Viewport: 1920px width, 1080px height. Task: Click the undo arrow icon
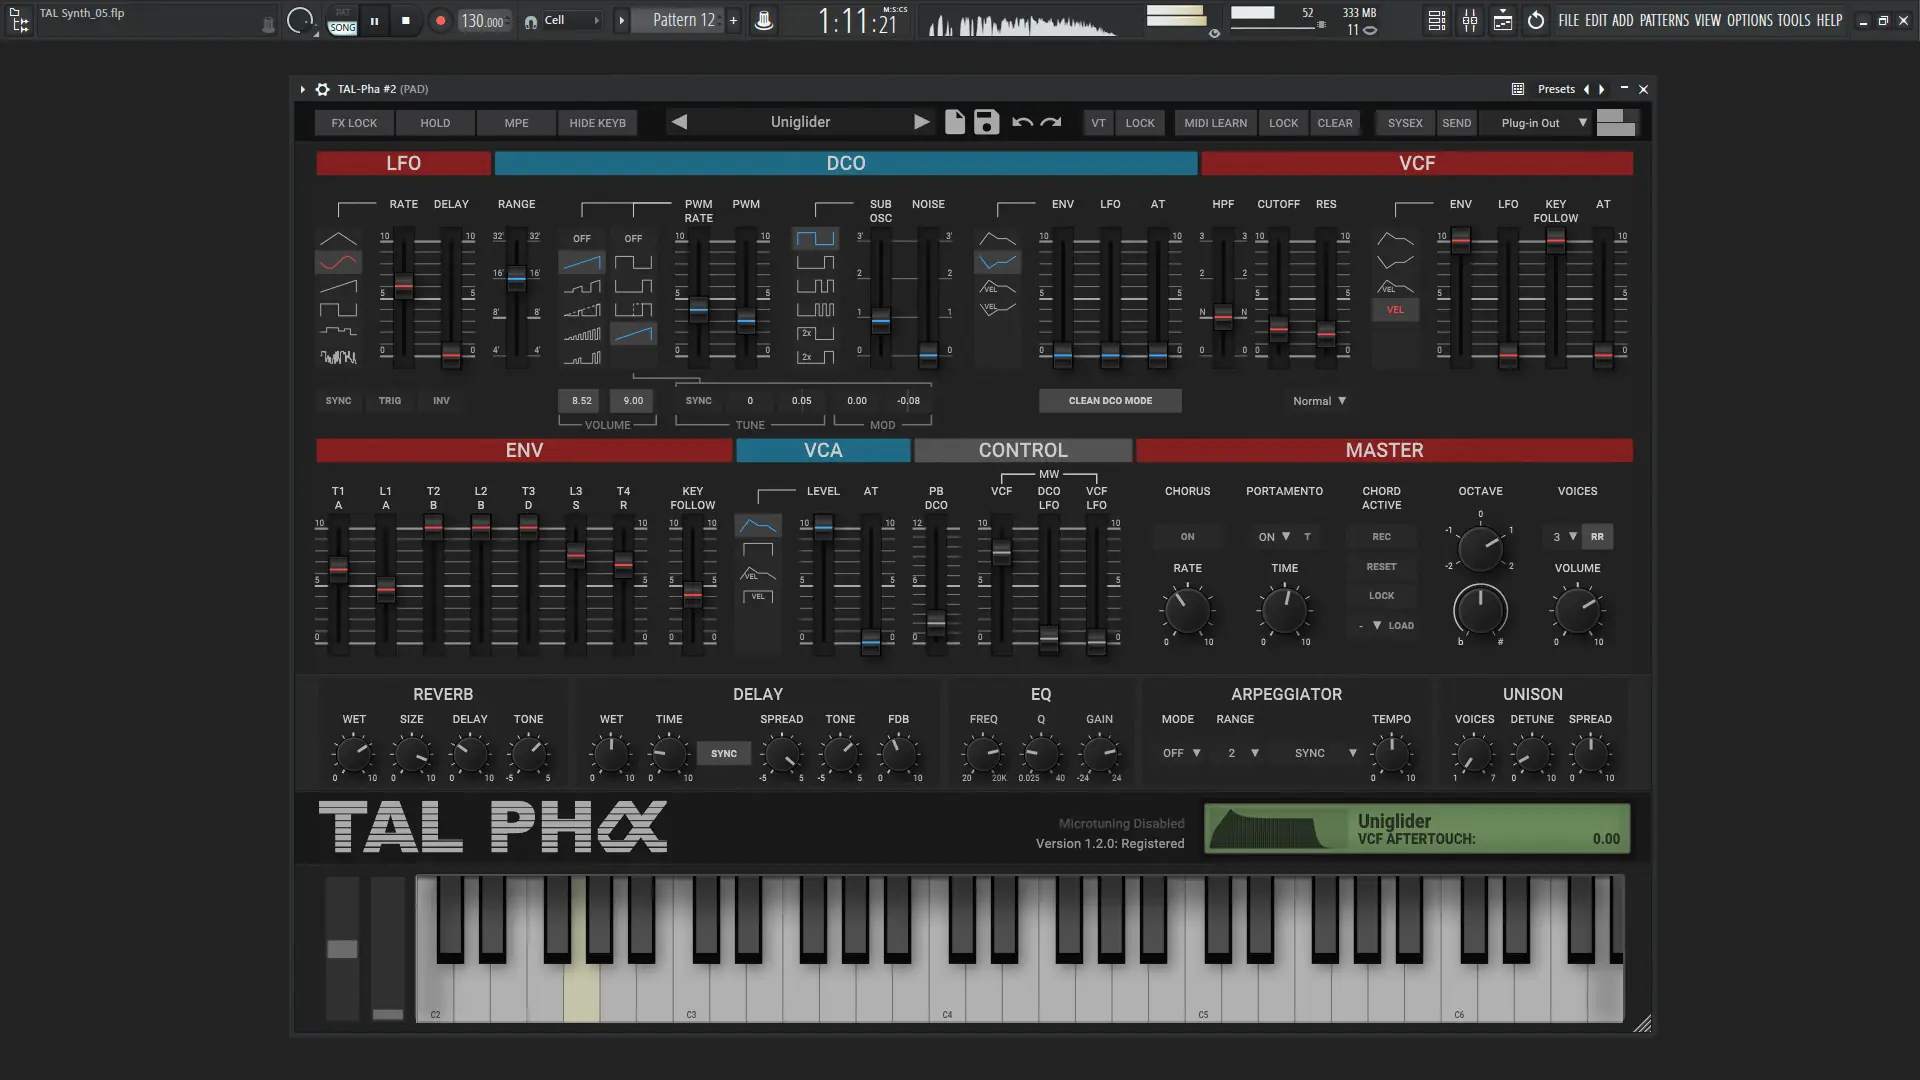(x=1022, y=122)
